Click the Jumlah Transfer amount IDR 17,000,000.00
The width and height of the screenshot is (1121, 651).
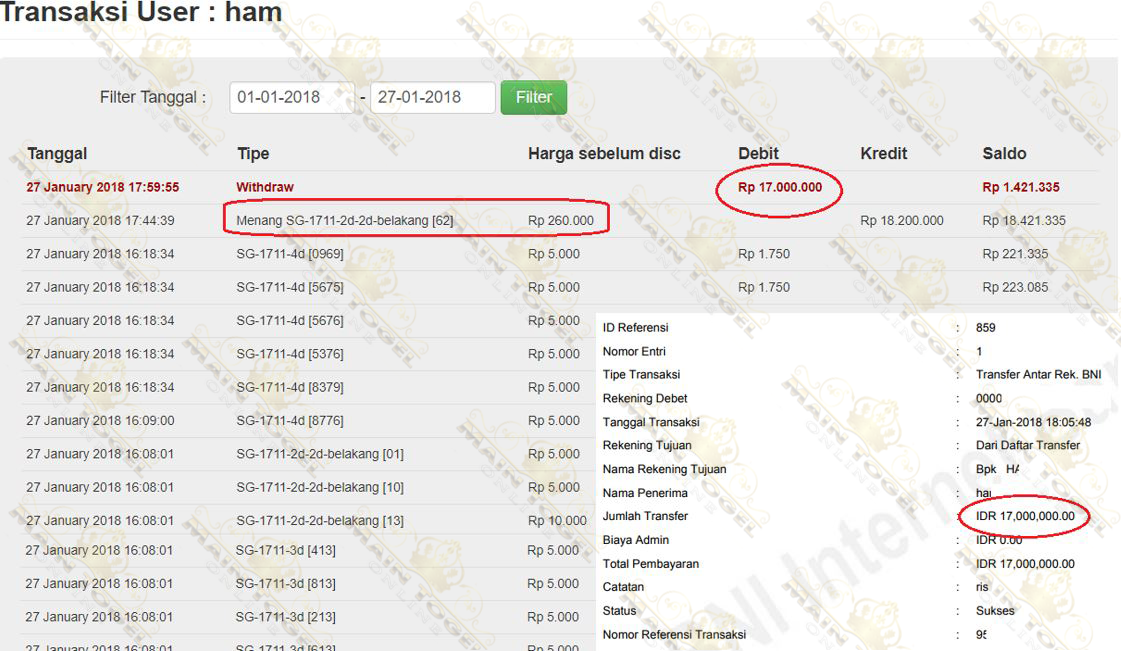click(x=1025, y=516)
